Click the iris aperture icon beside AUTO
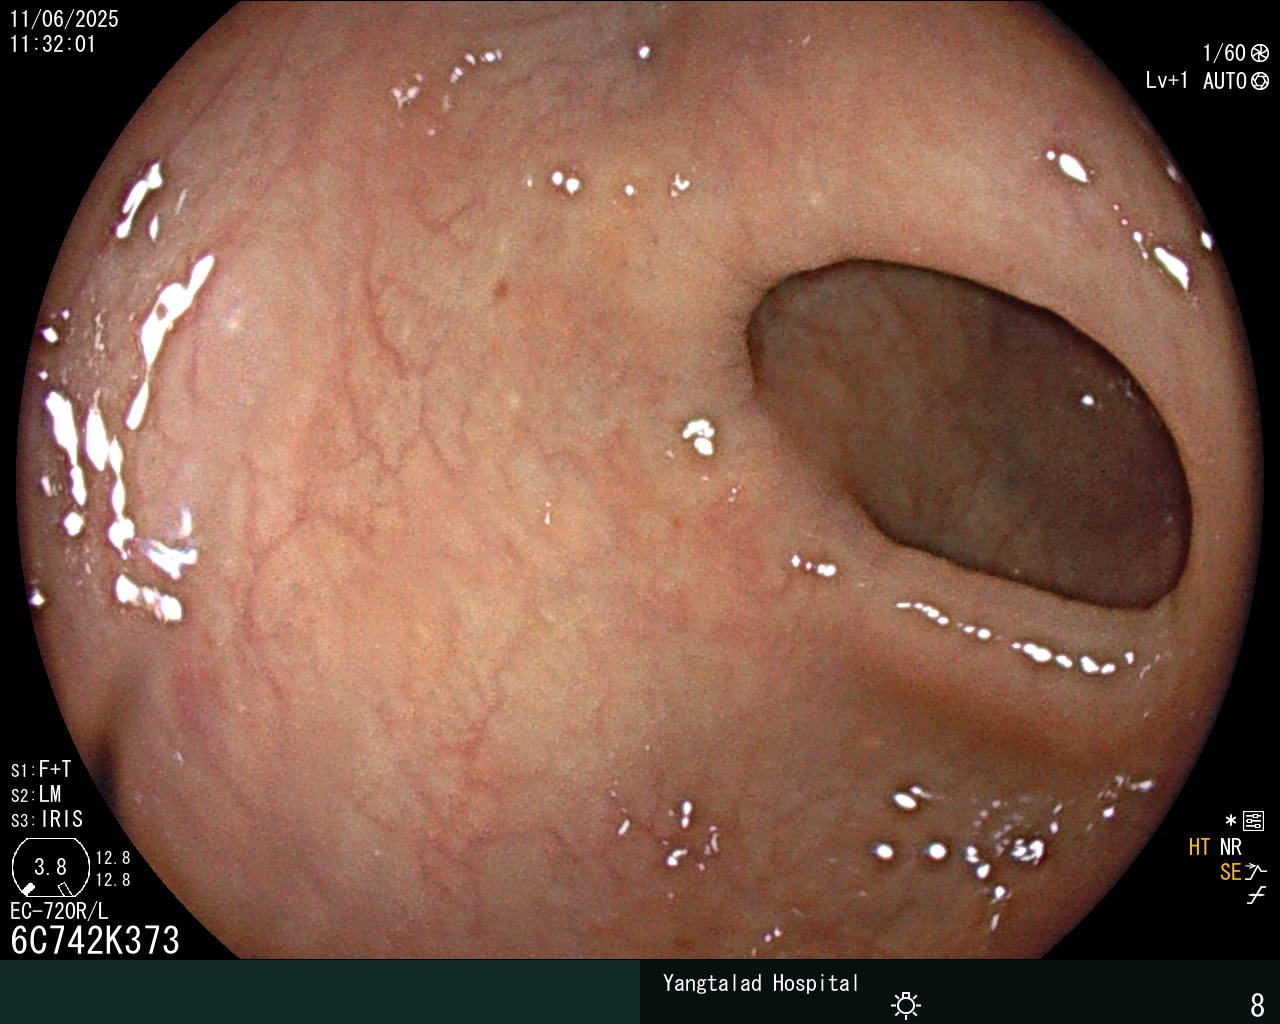The height and width of the screenshot is (1024, 1280). pos(1260,81)
